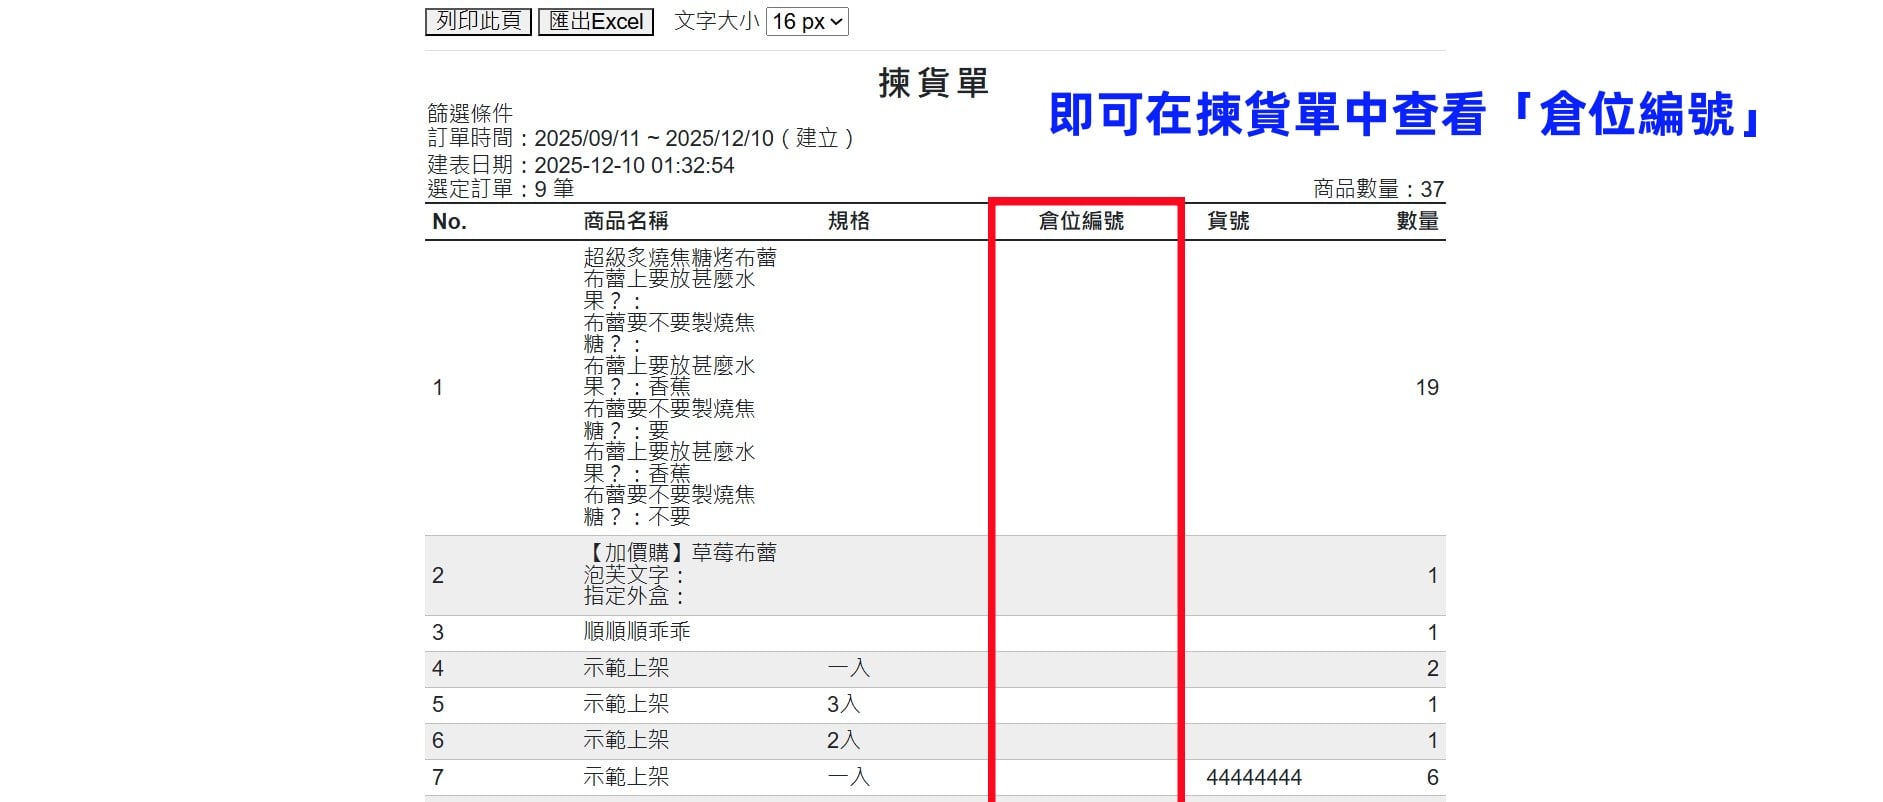This screenshot has width=1883, height=802.
Task: Click the 匯出Excel export button
Action: [596, 21]
